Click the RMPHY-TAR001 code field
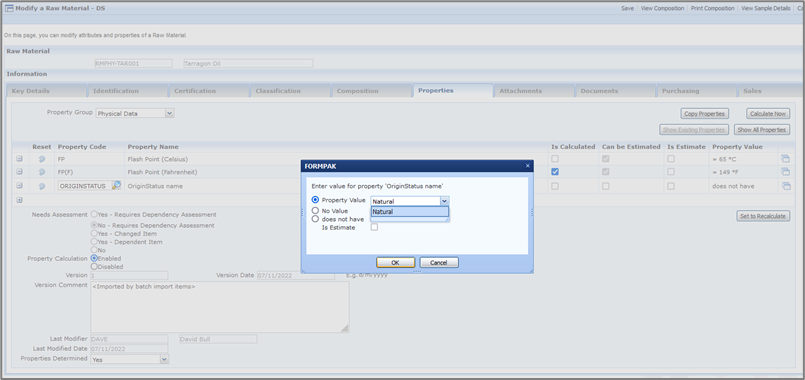Viewport: 805px width, 380px height. tap(132, 63)
